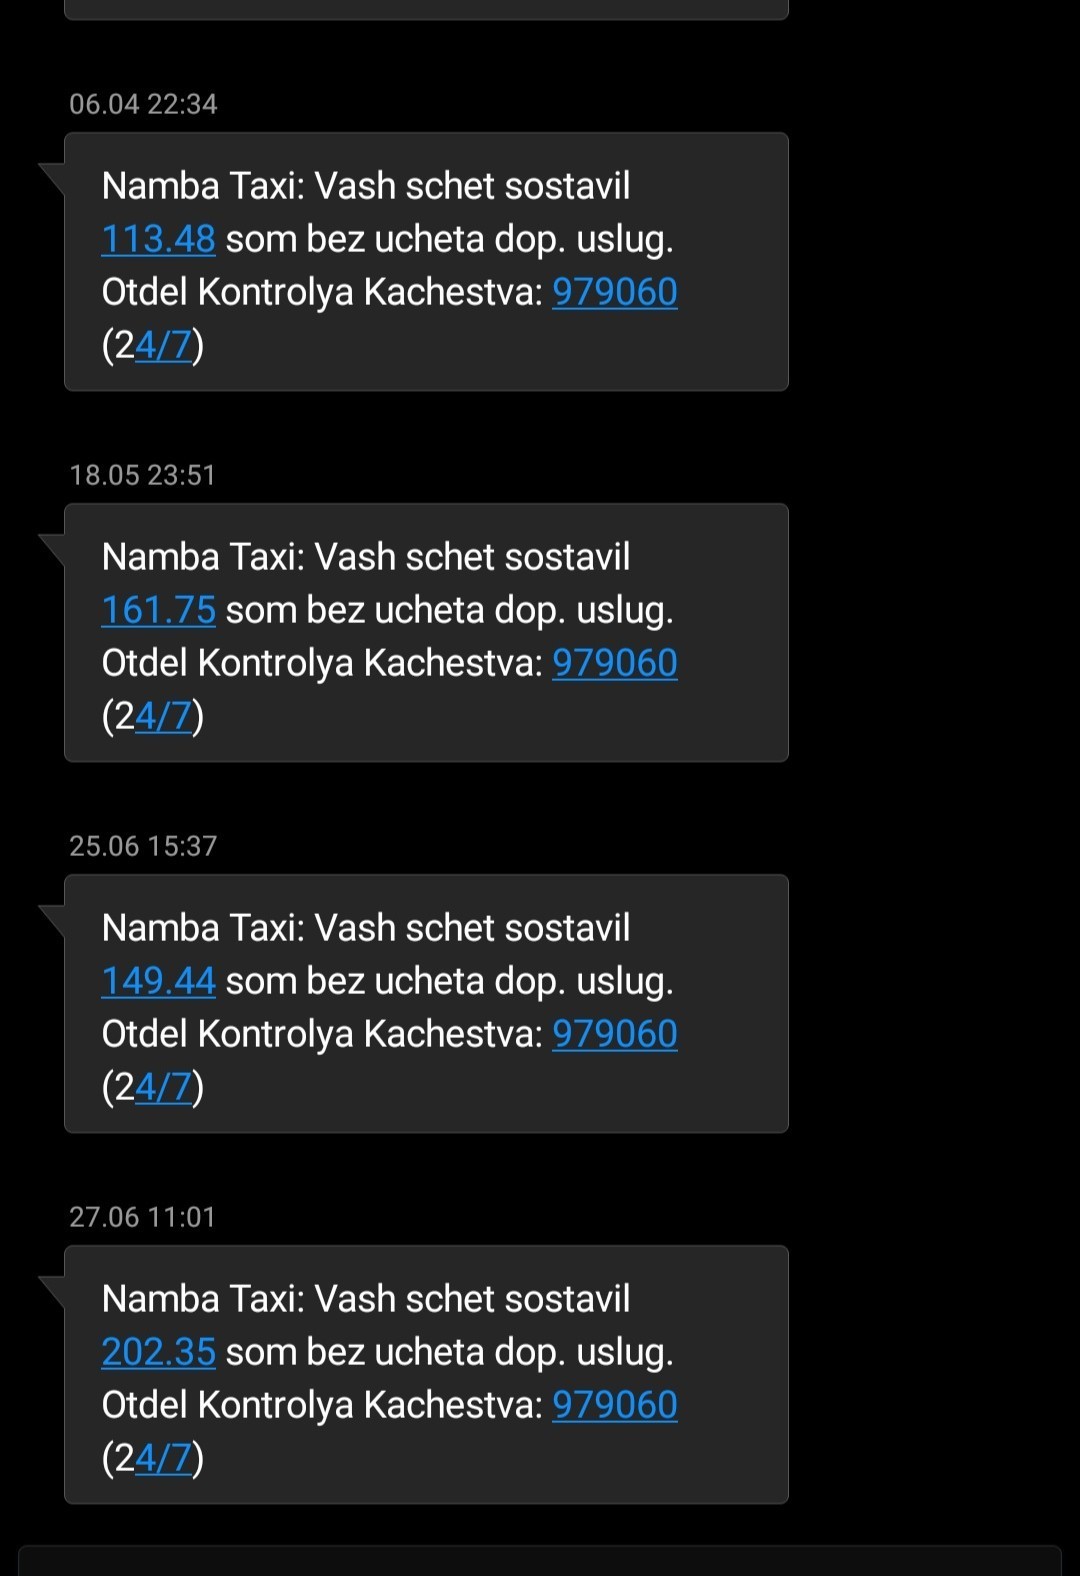Select the Otdel Kontrolya Kachestva text in the 18.05 message
The width and height of the screenshot is (1080, 1576).
tap(320, 664)
